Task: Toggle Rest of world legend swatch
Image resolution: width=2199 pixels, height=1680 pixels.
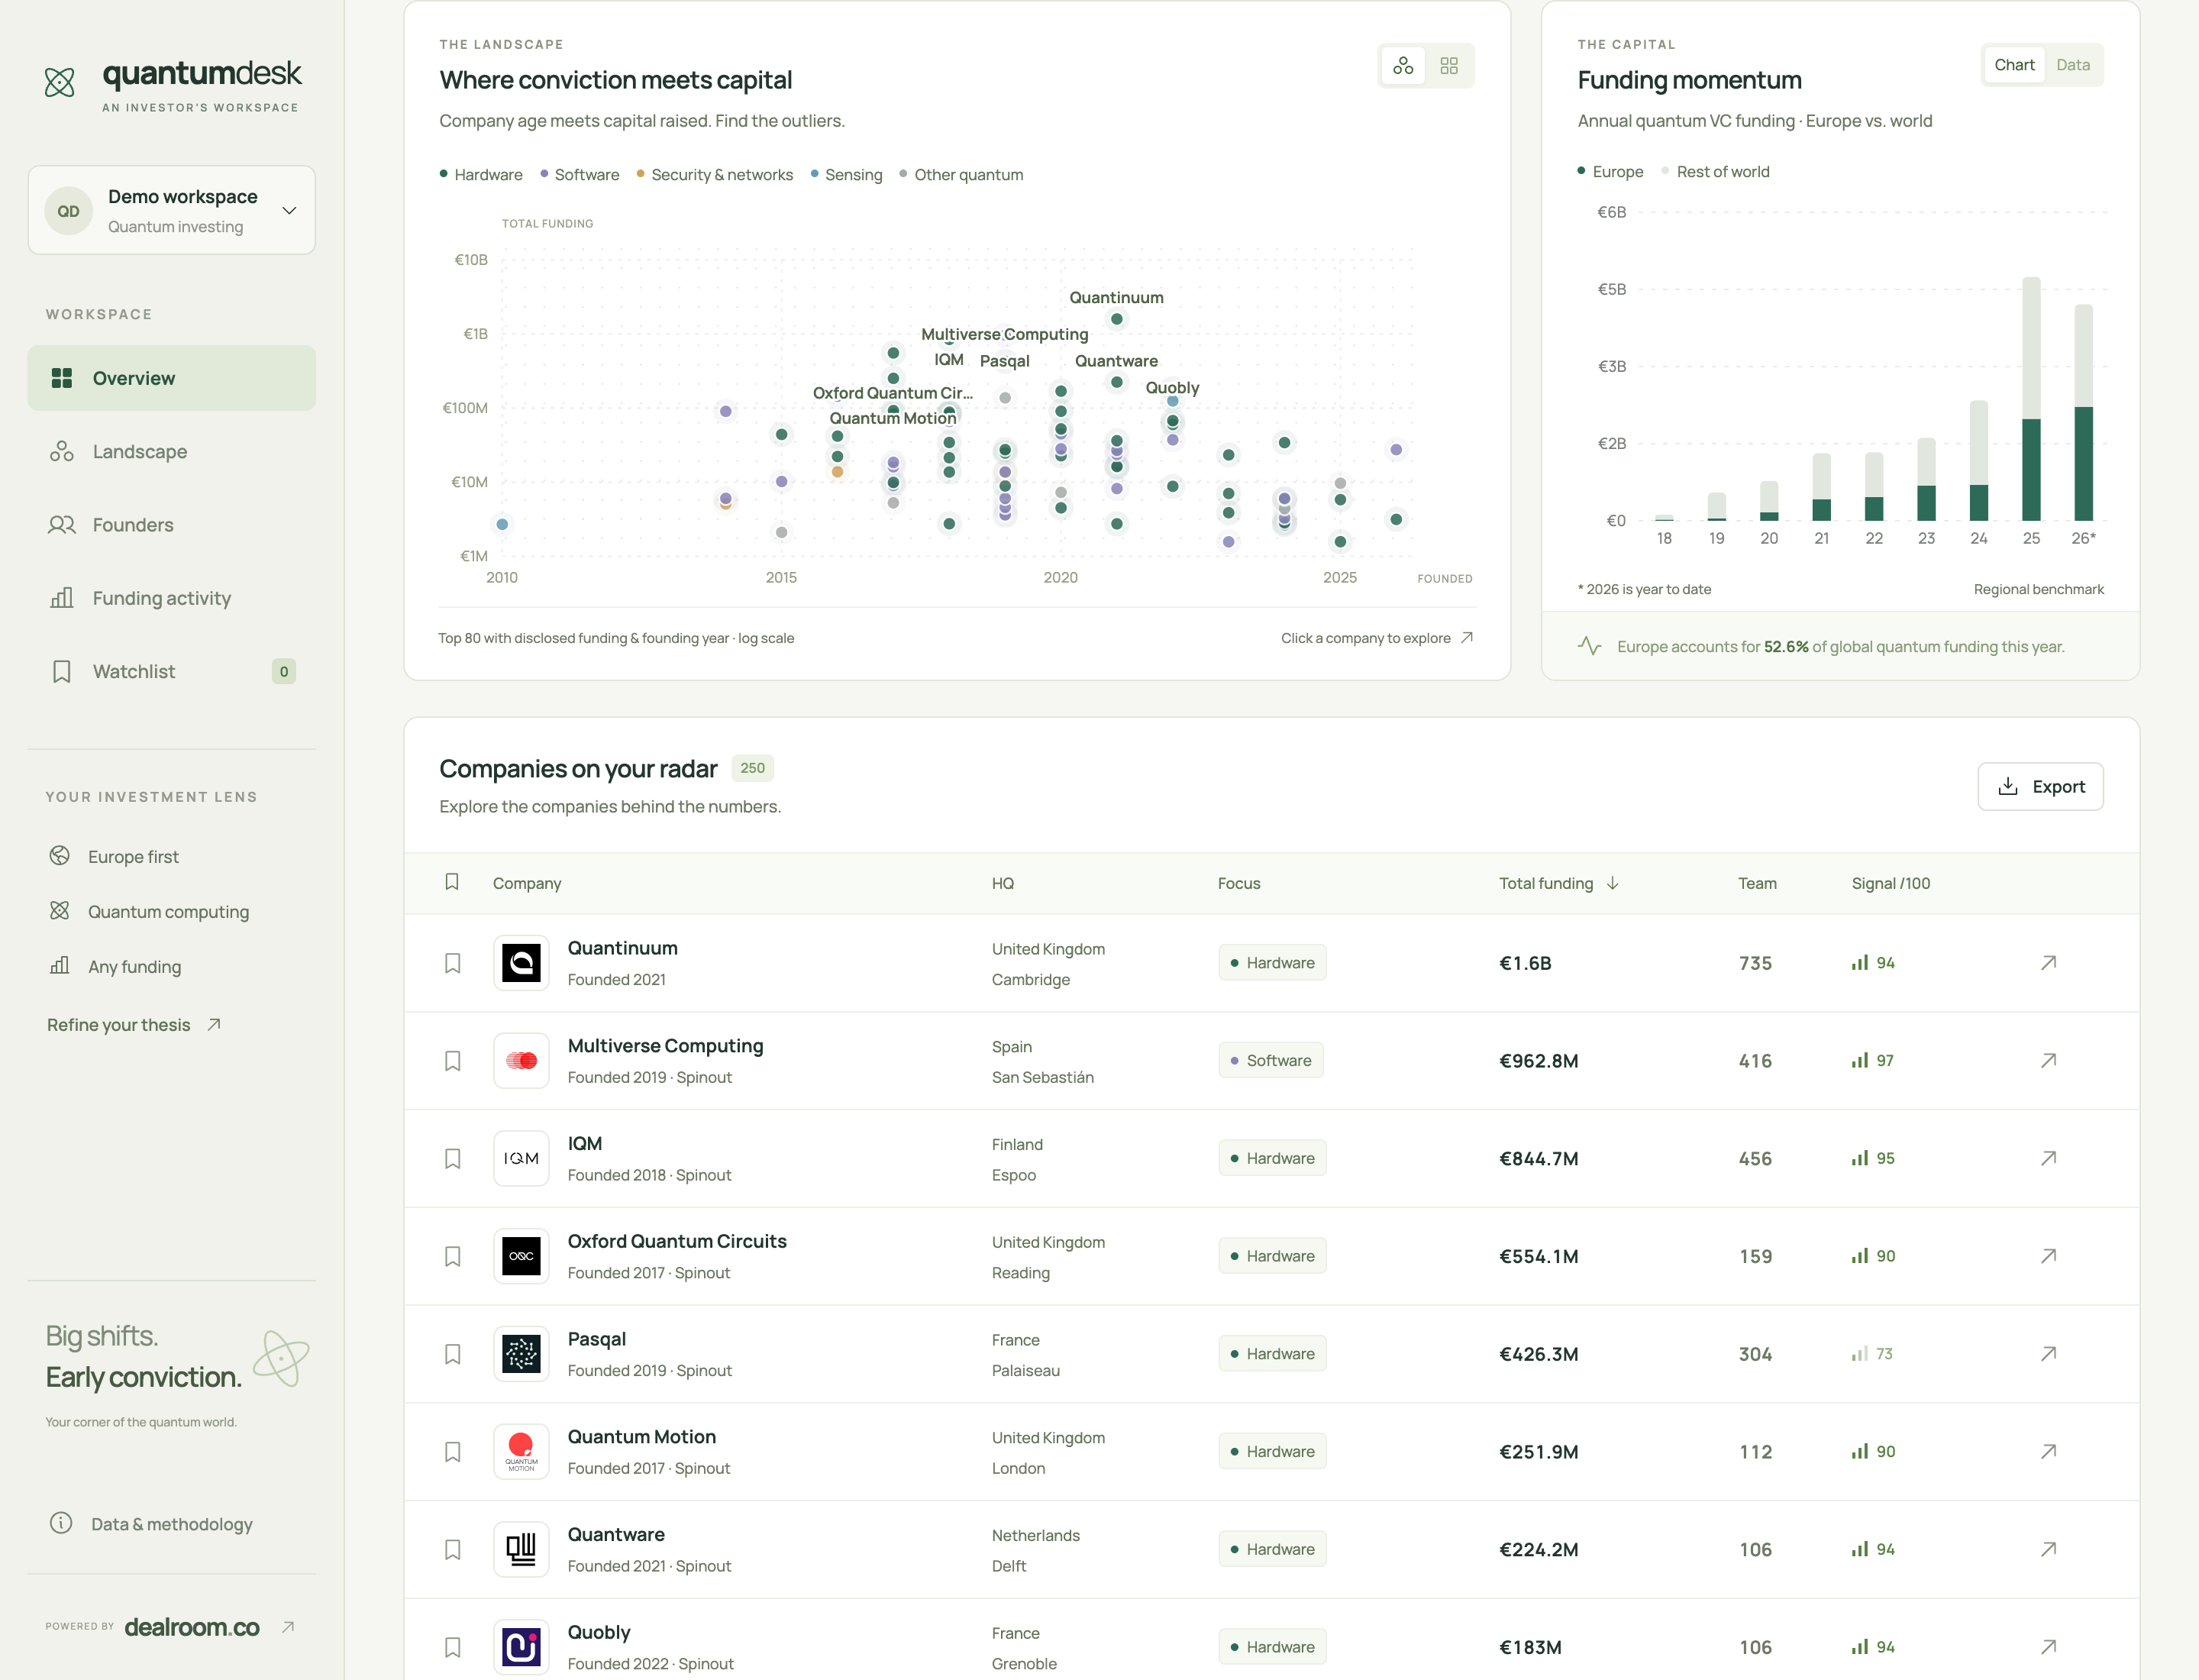Action: [x=1666, y=171]
